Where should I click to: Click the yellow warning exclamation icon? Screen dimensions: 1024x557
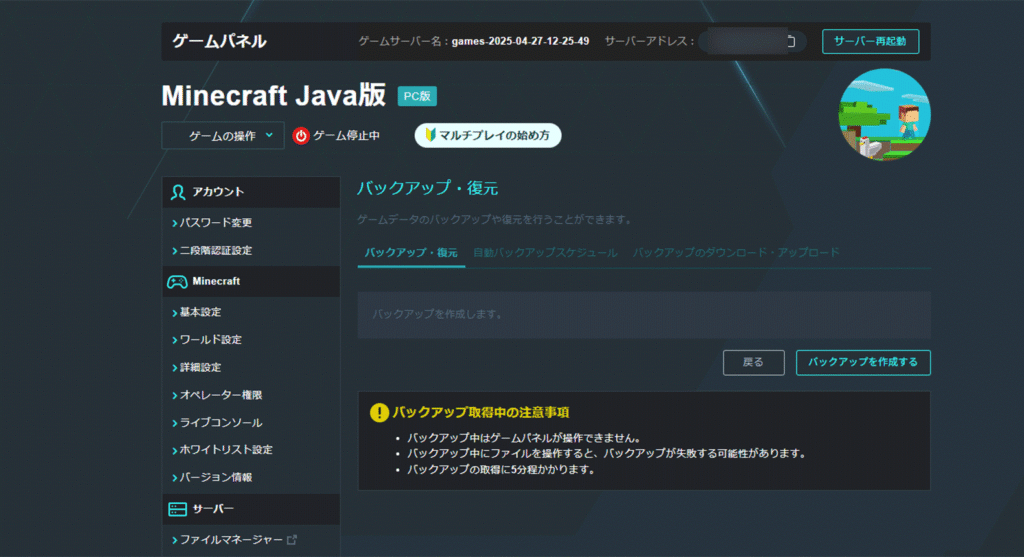[379, 413]
